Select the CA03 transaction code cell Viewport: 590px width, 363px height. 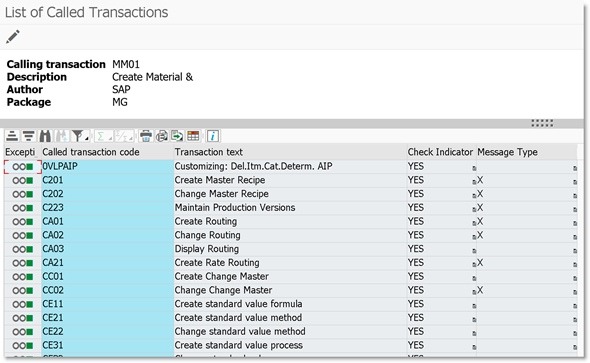point(107,249)
